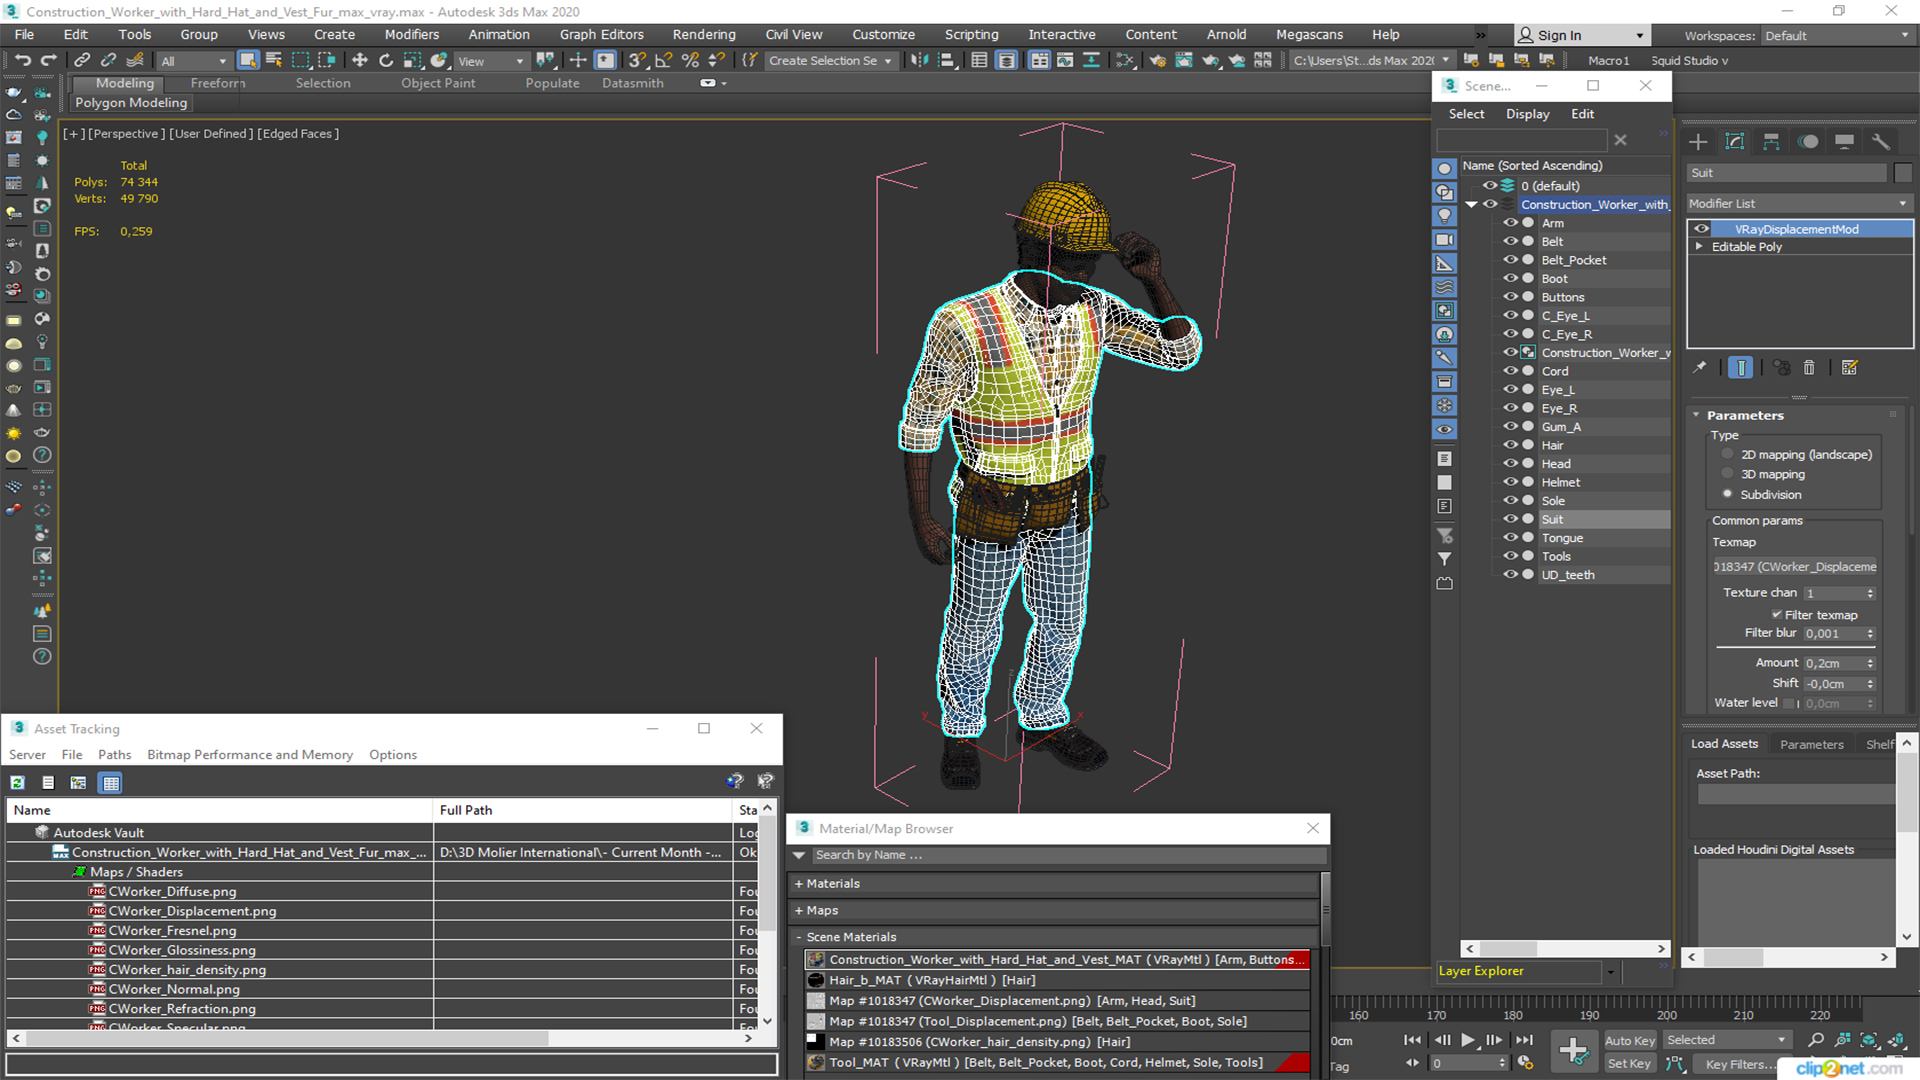
Task: Remove modifier with the trash icon
Action: click(x=1809, y=368)
